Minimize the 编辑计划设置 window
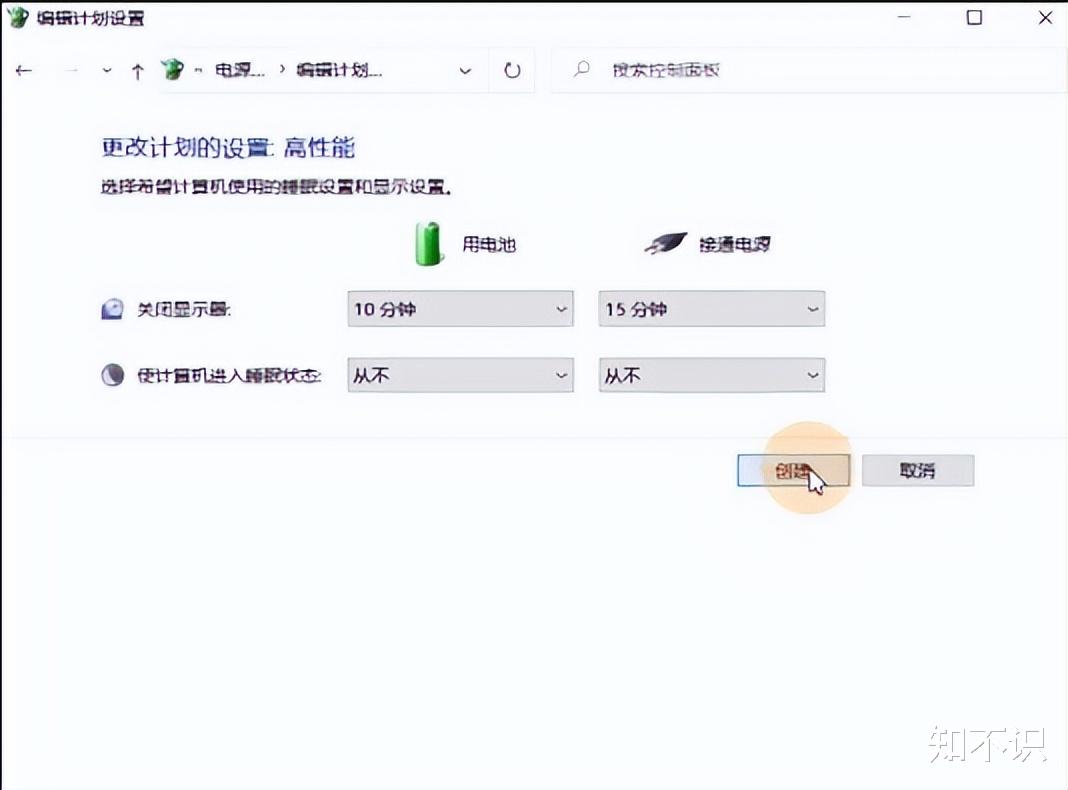This screenshot has height=790, width=1068. pos(905,17)
